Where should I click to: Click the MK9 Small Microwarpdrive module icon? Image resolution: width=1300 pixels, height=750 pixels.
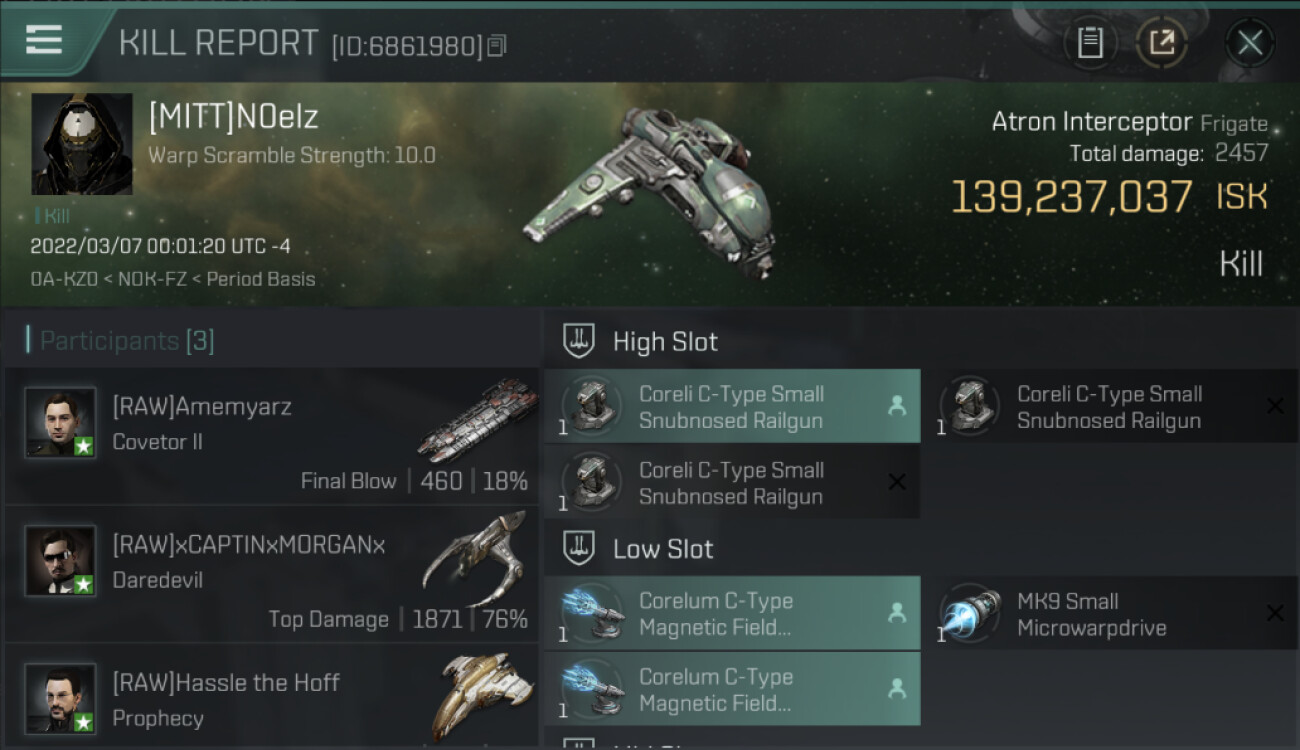[x=970, y=614]
